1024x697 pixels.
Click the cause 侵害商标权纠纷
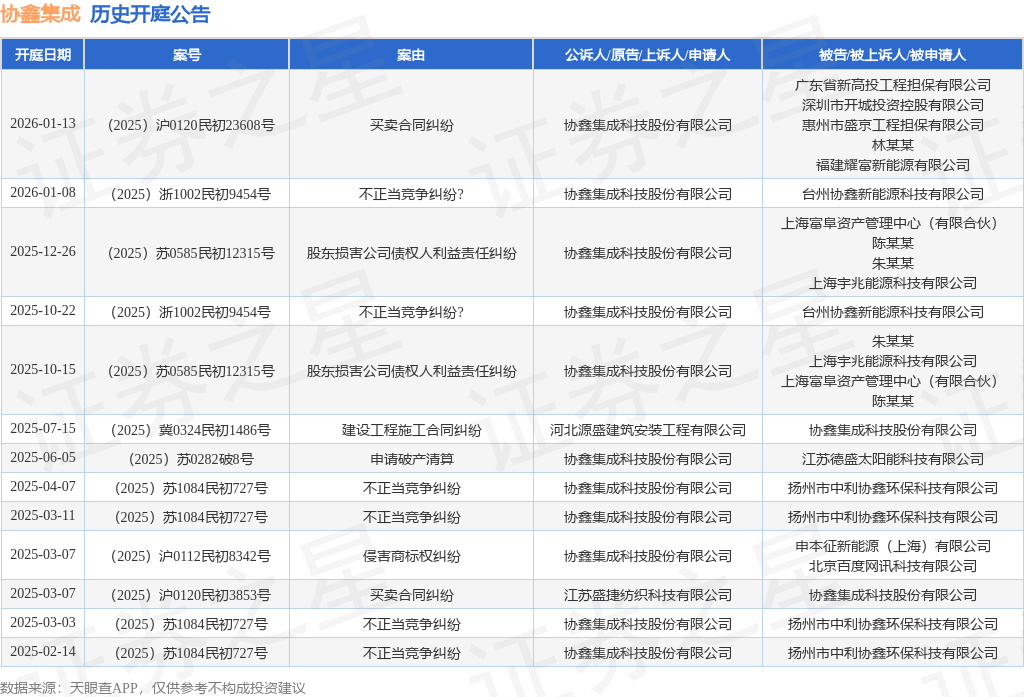point(411,557)
